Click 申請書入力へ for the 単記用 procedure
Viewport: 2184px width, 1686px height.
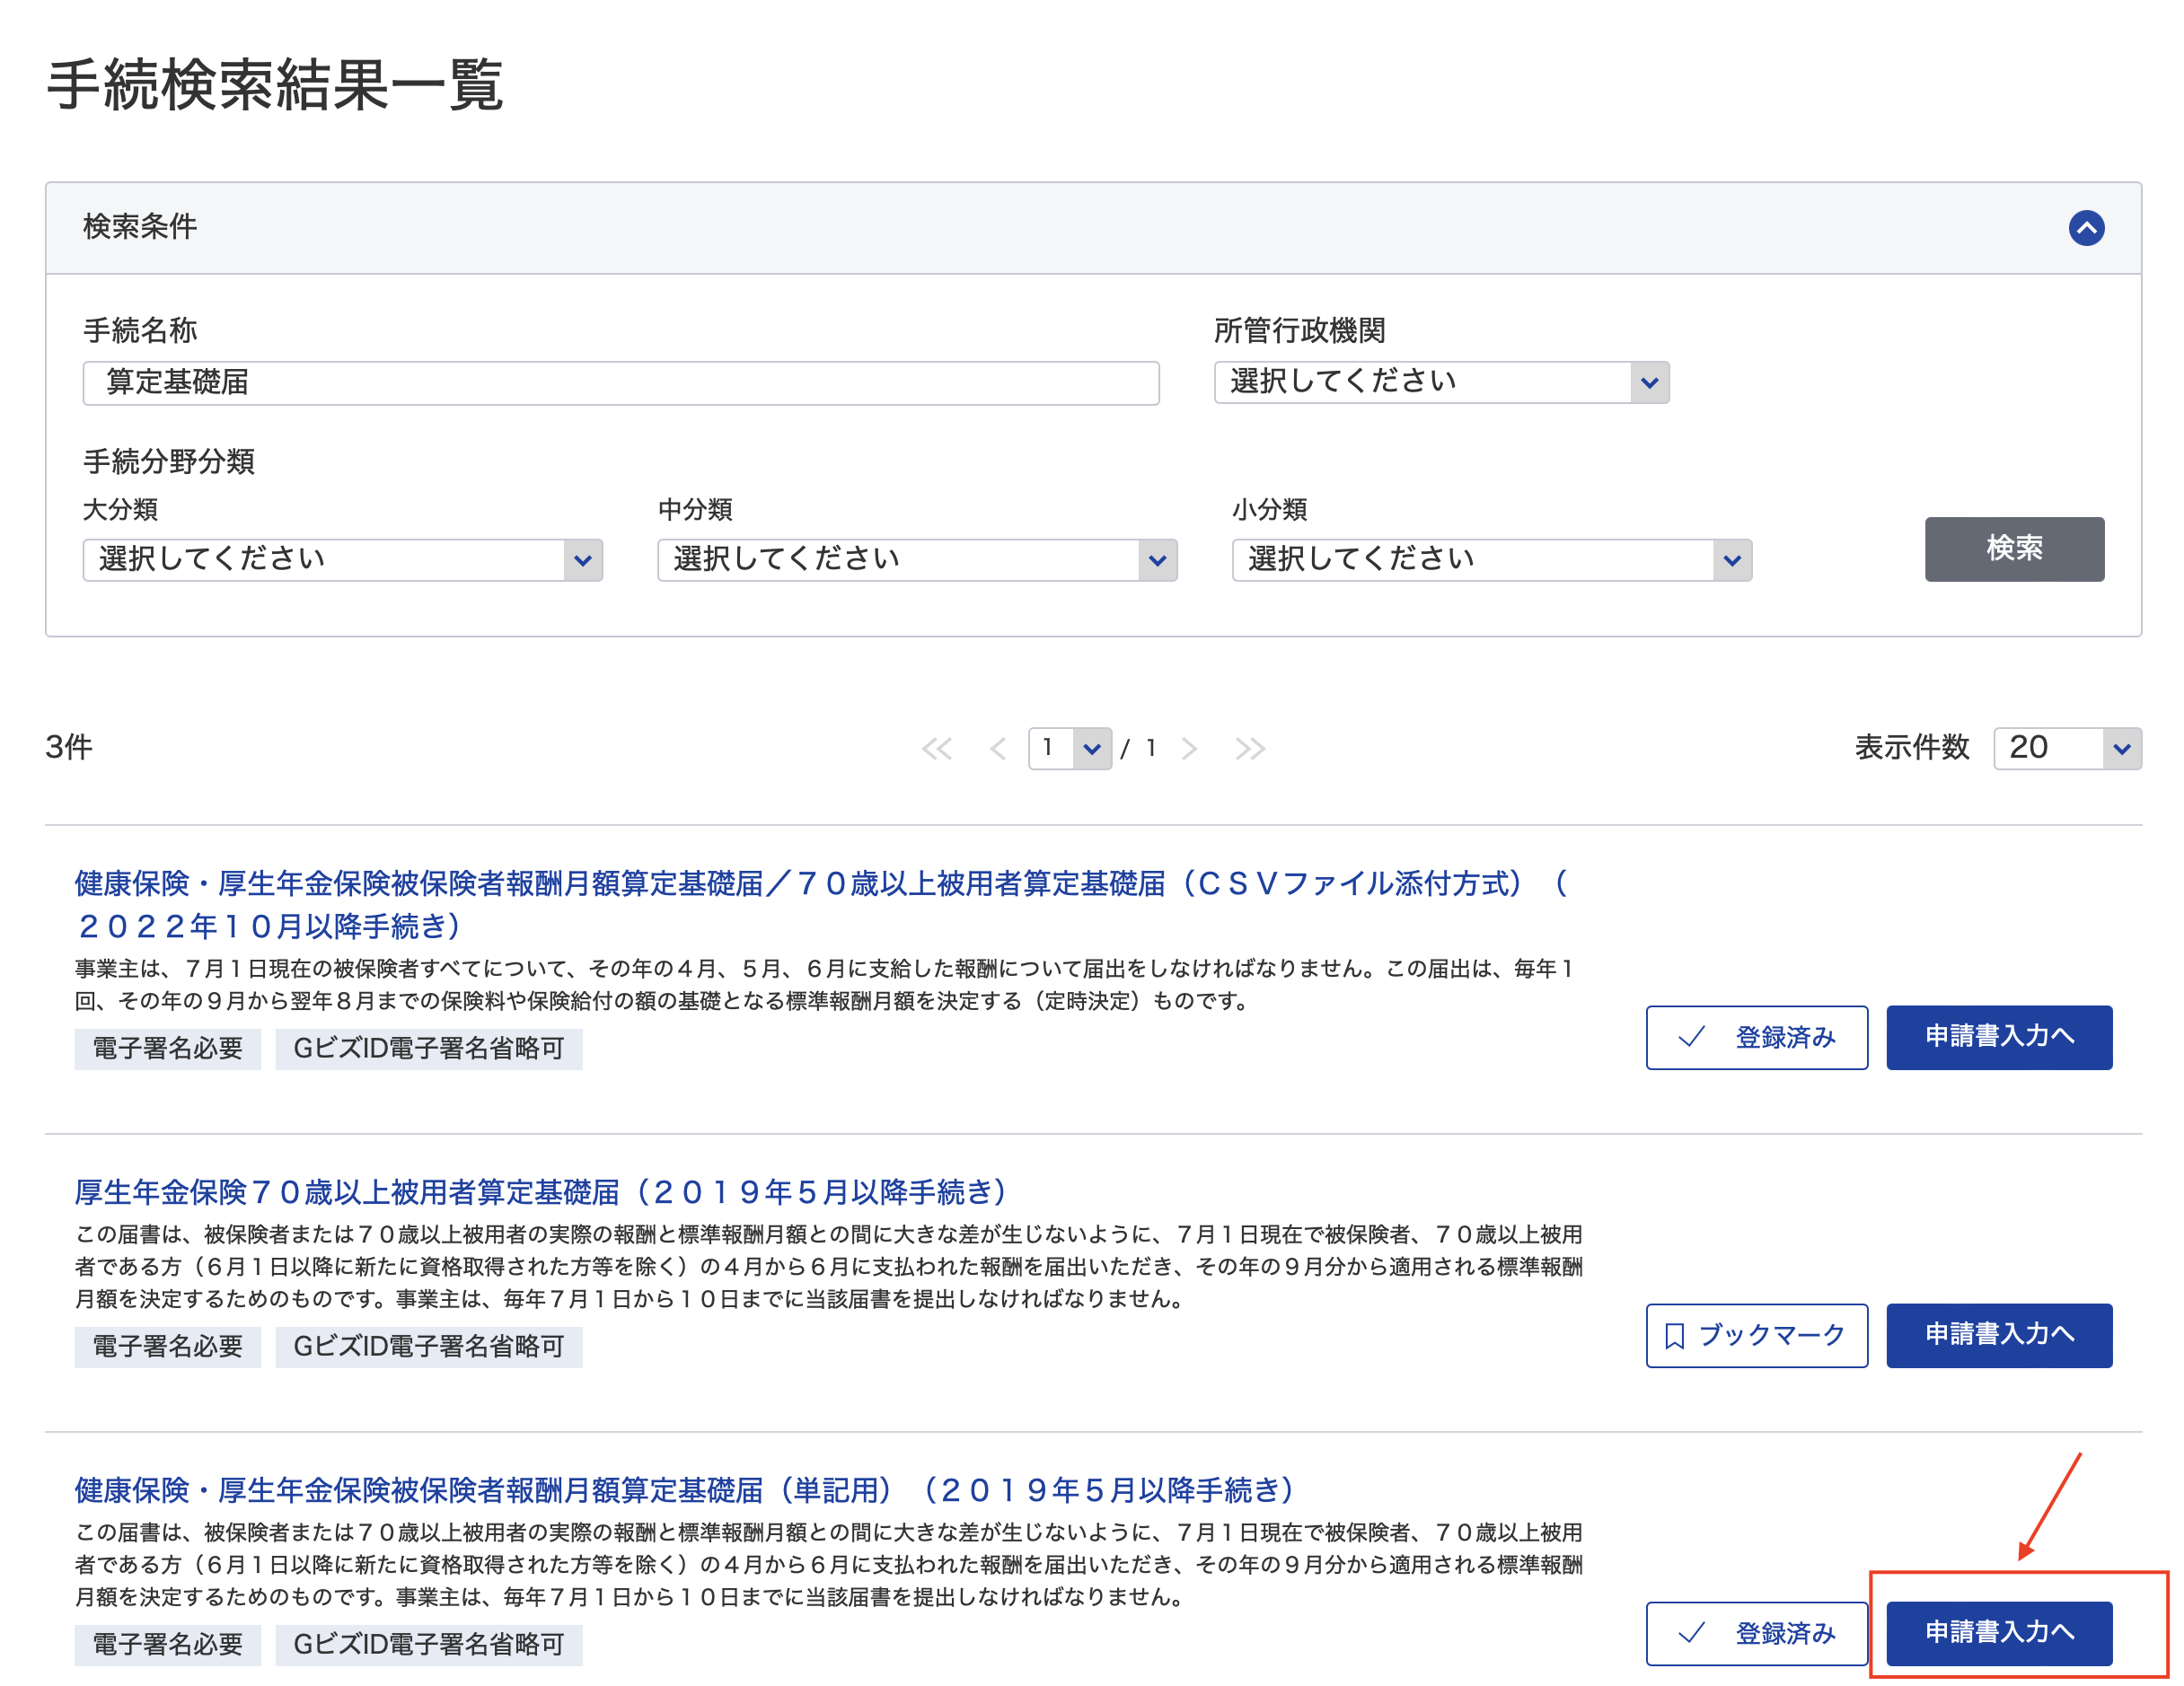1999,1633
